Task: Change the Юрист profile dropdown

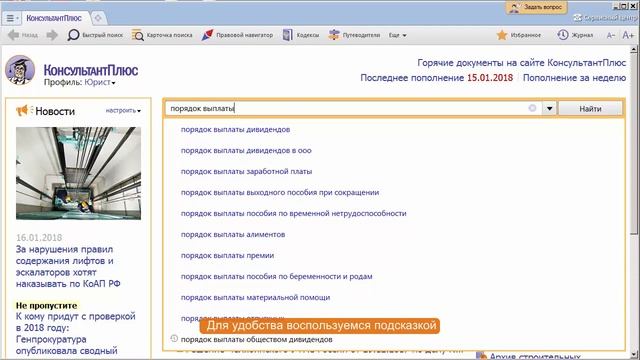Action: click(100, 82)
